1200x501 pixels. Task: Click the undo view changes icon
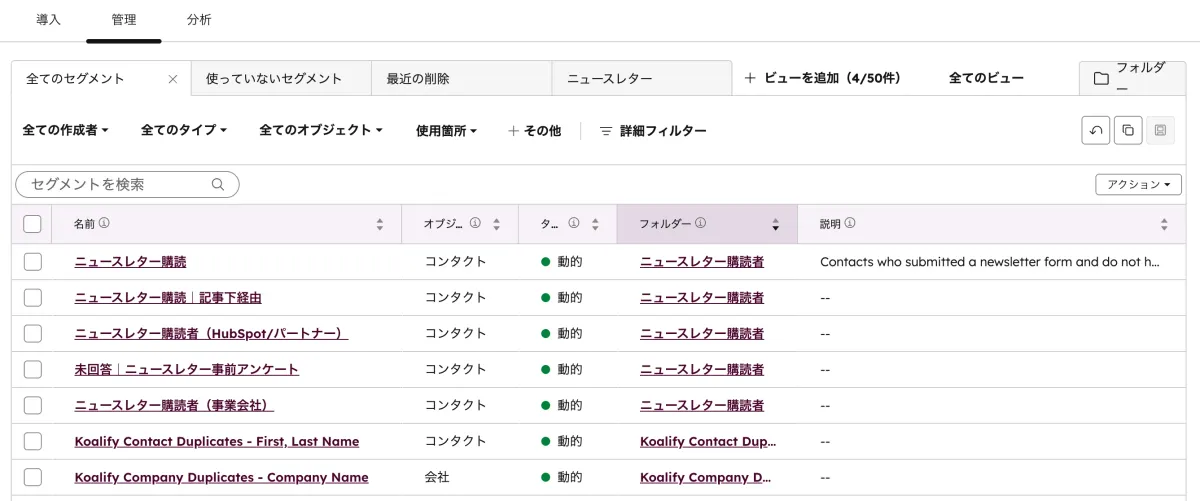coord(1095,130)
